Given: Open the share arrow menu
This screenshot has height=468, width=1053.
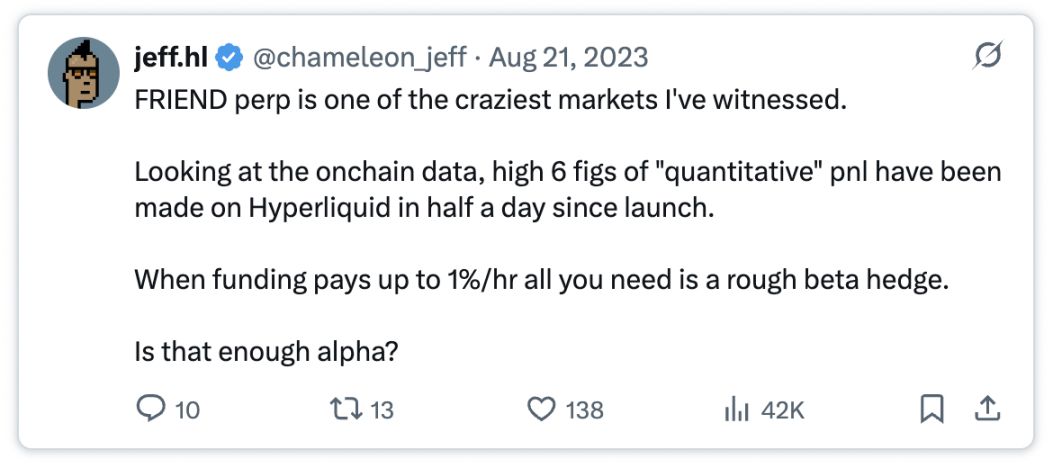Looking at the screenshot, I should [x=986, y=408].
